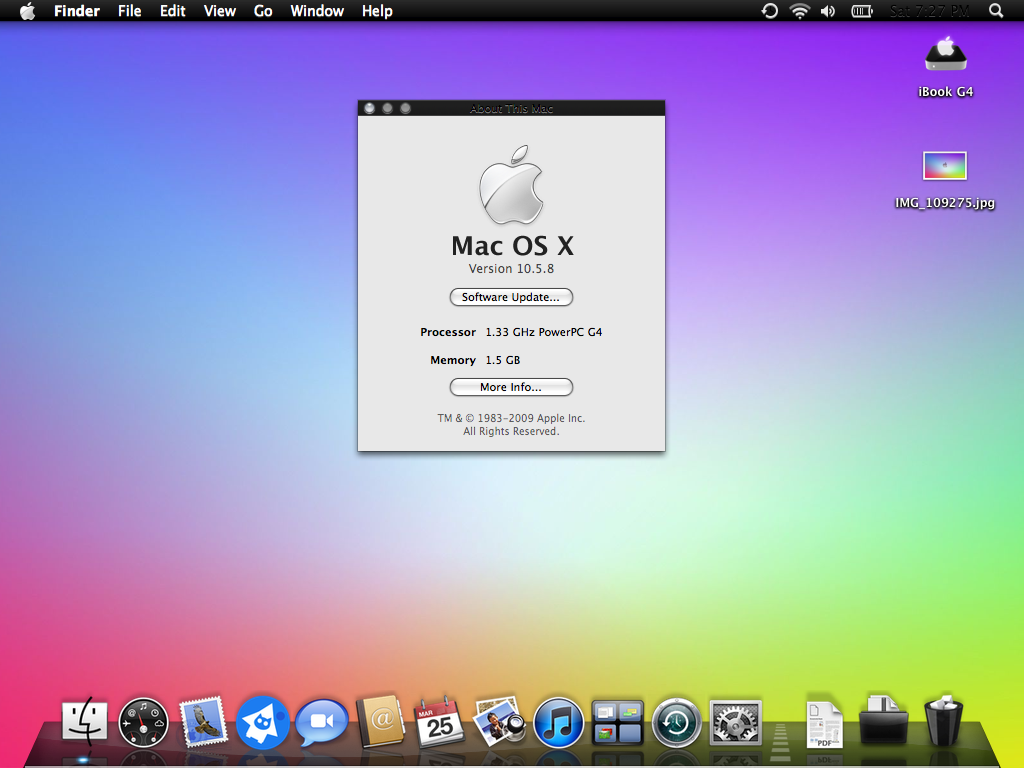
Task: Click the 1.5 GB memory value
Action: coord(503,360)
